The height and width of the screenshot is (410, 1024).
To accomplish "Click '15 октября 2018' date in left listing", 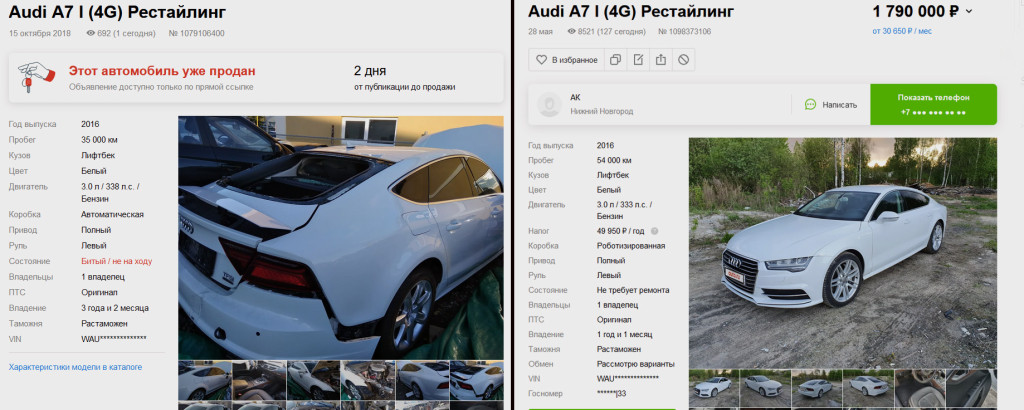I will coord(40,33).
